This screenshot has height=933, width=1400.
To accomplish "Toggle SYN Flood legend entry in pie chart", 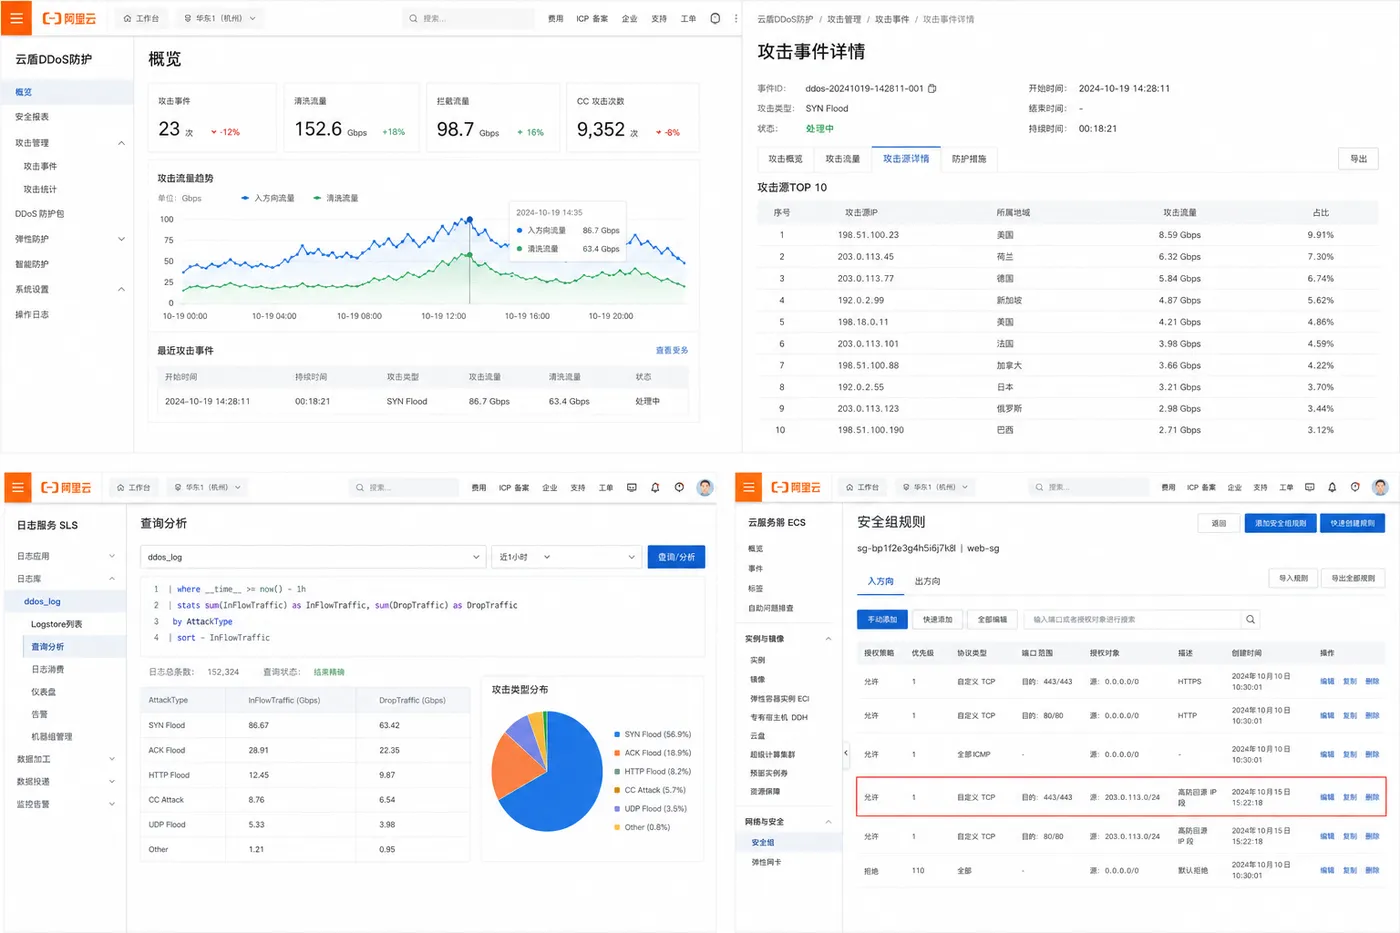I will click(x=652, y=734).
